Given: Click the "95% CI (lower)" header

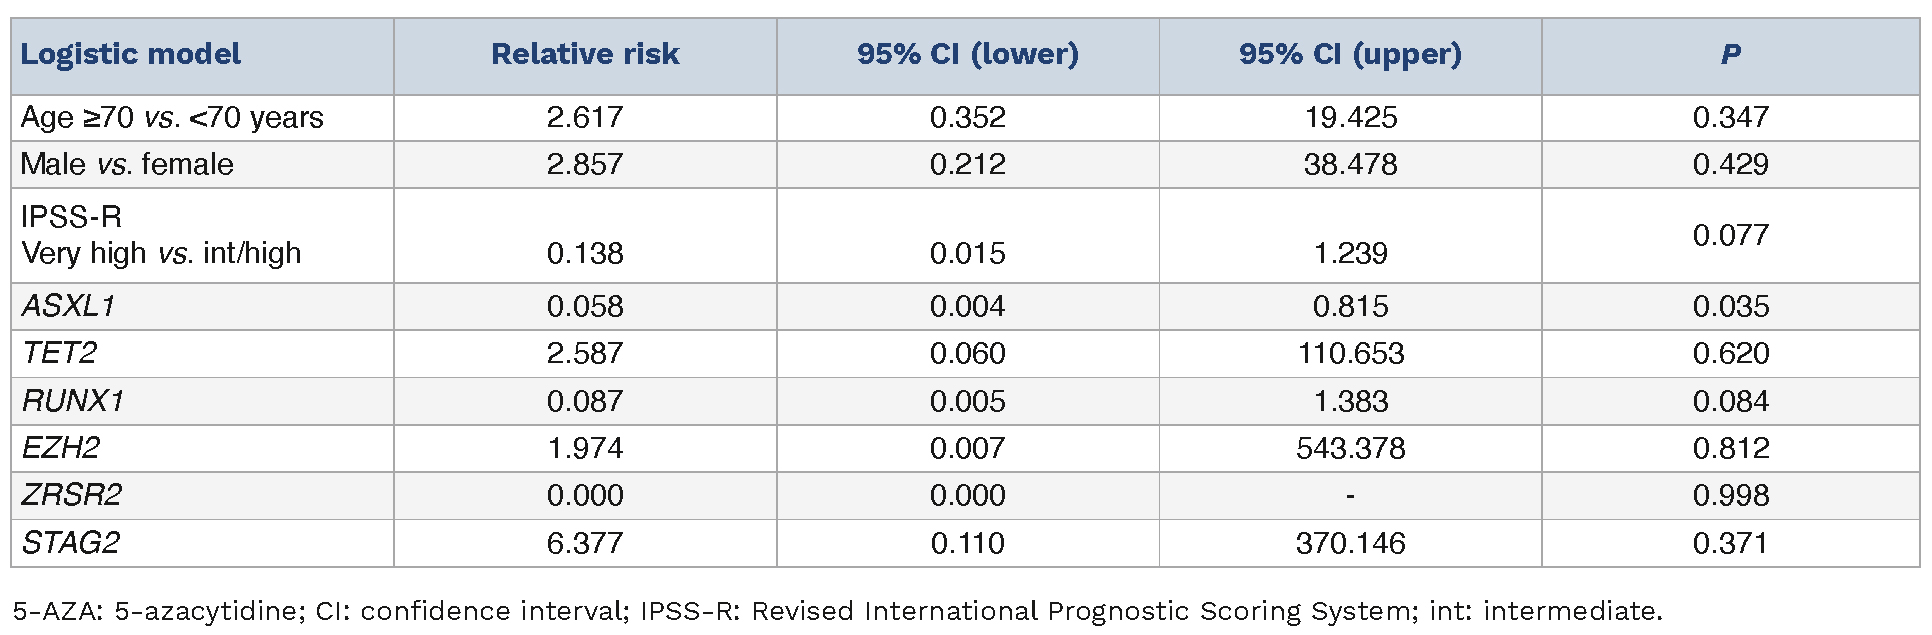Looking at the screenshot, I should (967, 55).
